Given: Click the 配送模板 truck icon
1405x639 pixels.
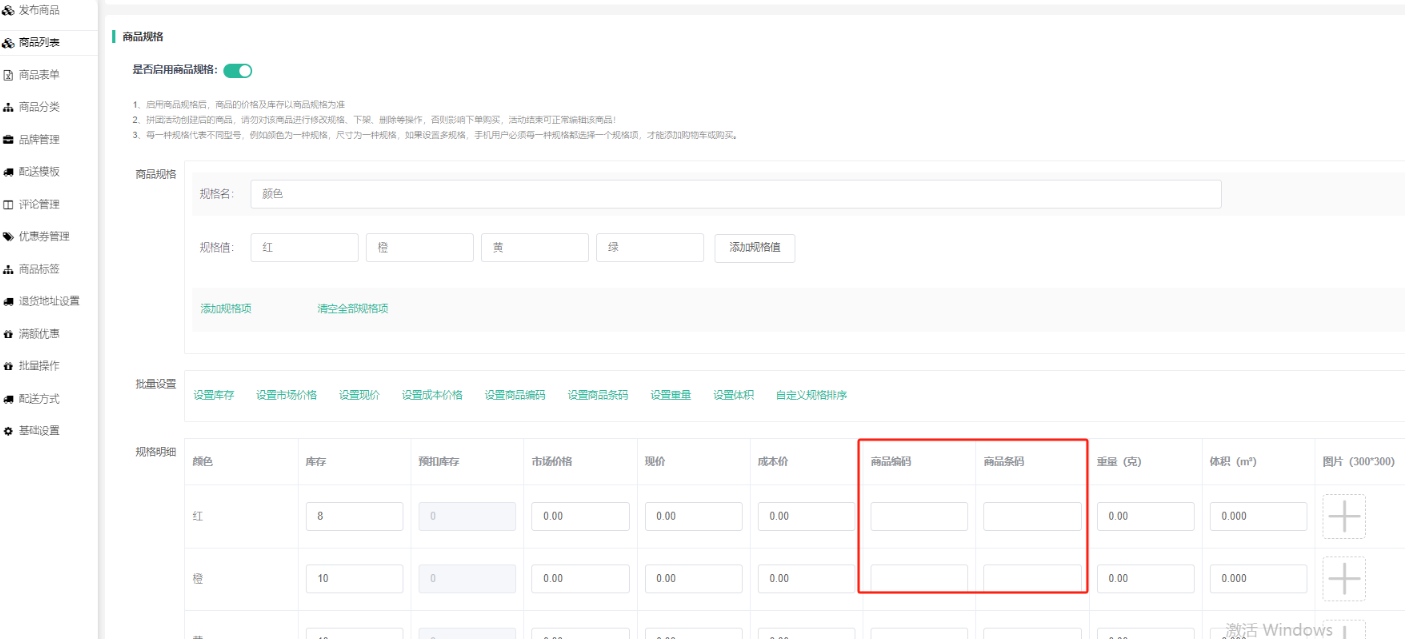Looking at the screenshot, I should pyautogui.click(x=8, y=172).
